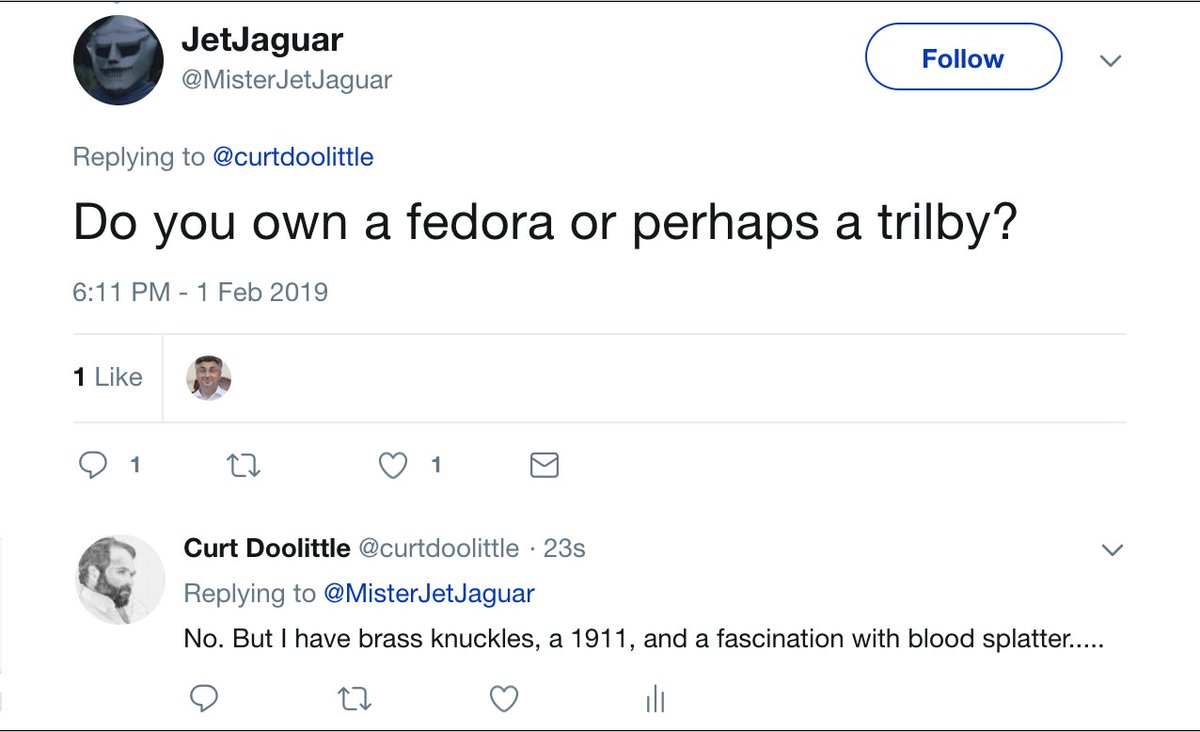
Task: View the profile of the user who liked
Action: (209, 378)
